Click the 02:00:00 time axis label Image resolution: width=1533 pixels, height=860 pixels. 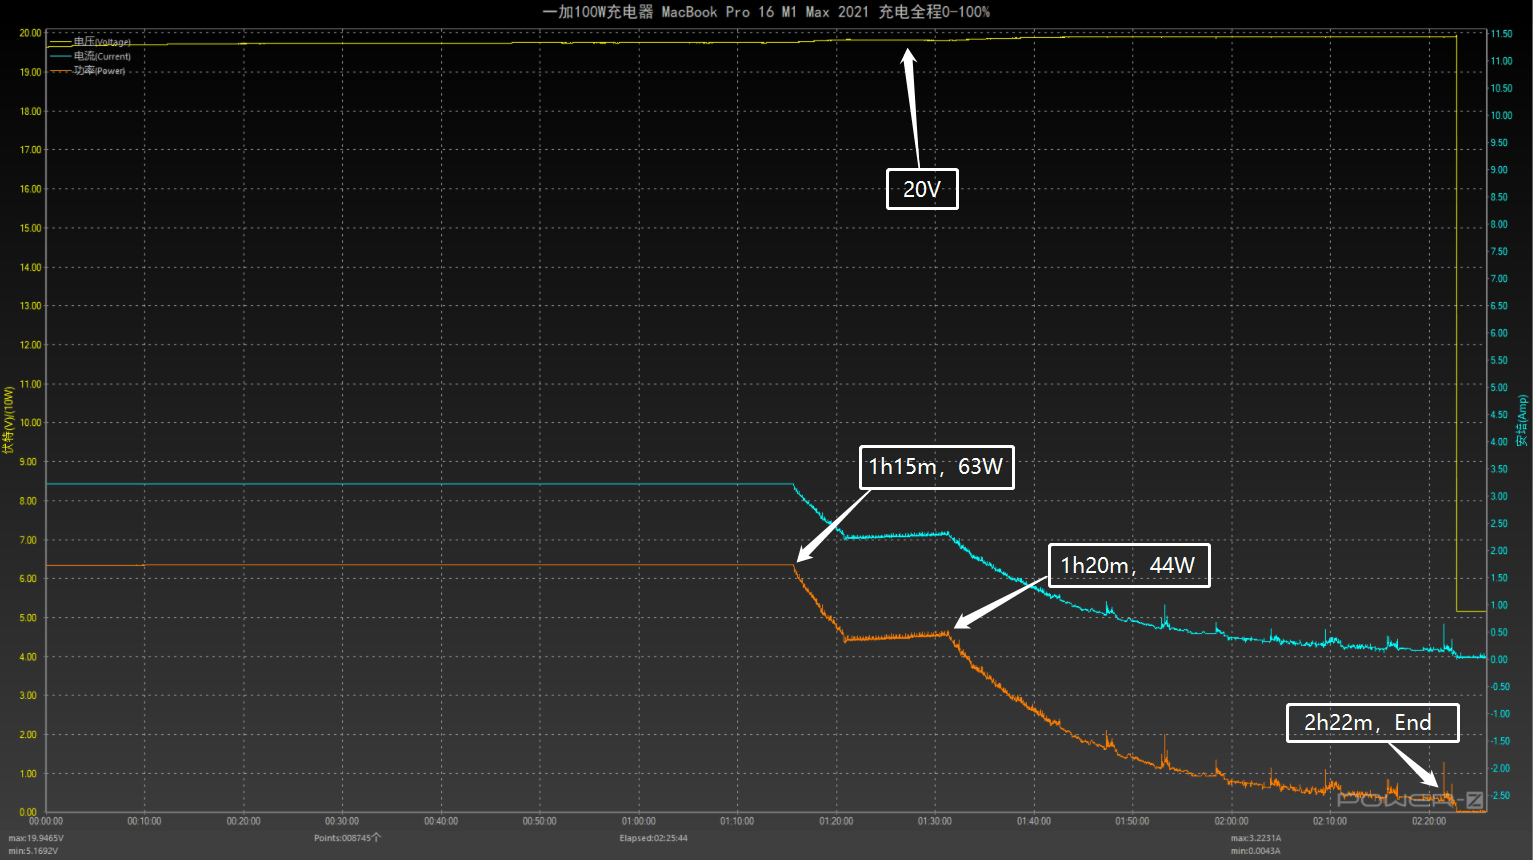pyautogui.click(x=1231, y=821)
